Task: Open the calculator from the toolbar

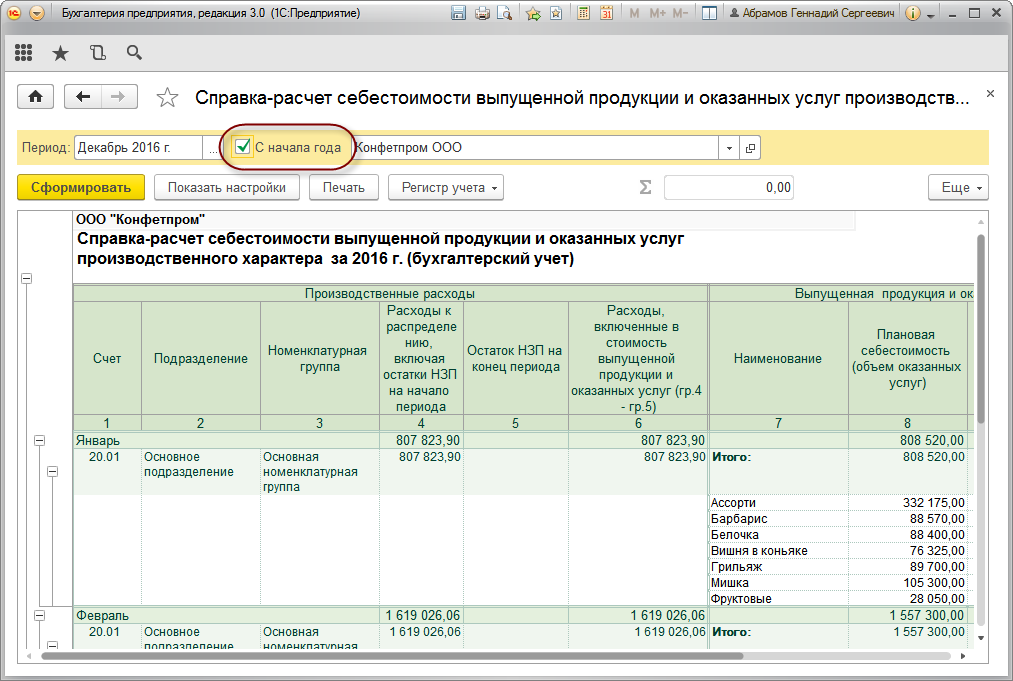Action: coord(583,13)
